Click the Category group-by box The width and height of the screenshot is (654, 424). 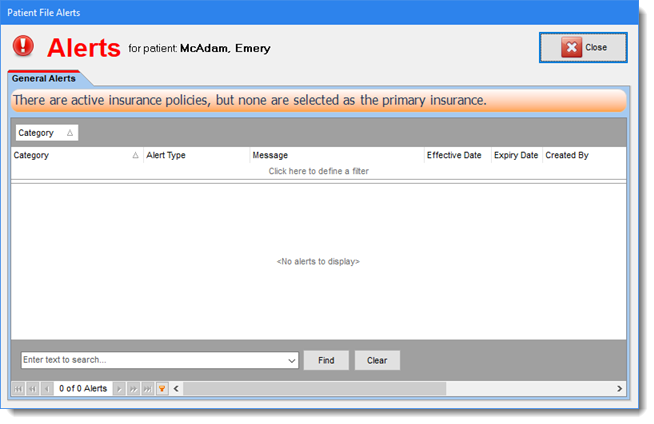pos(47,133)
